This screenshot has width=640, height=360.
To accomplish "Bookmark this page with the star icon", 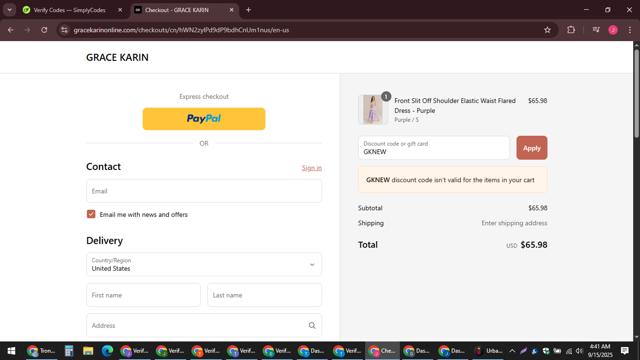I will point(547,30).
